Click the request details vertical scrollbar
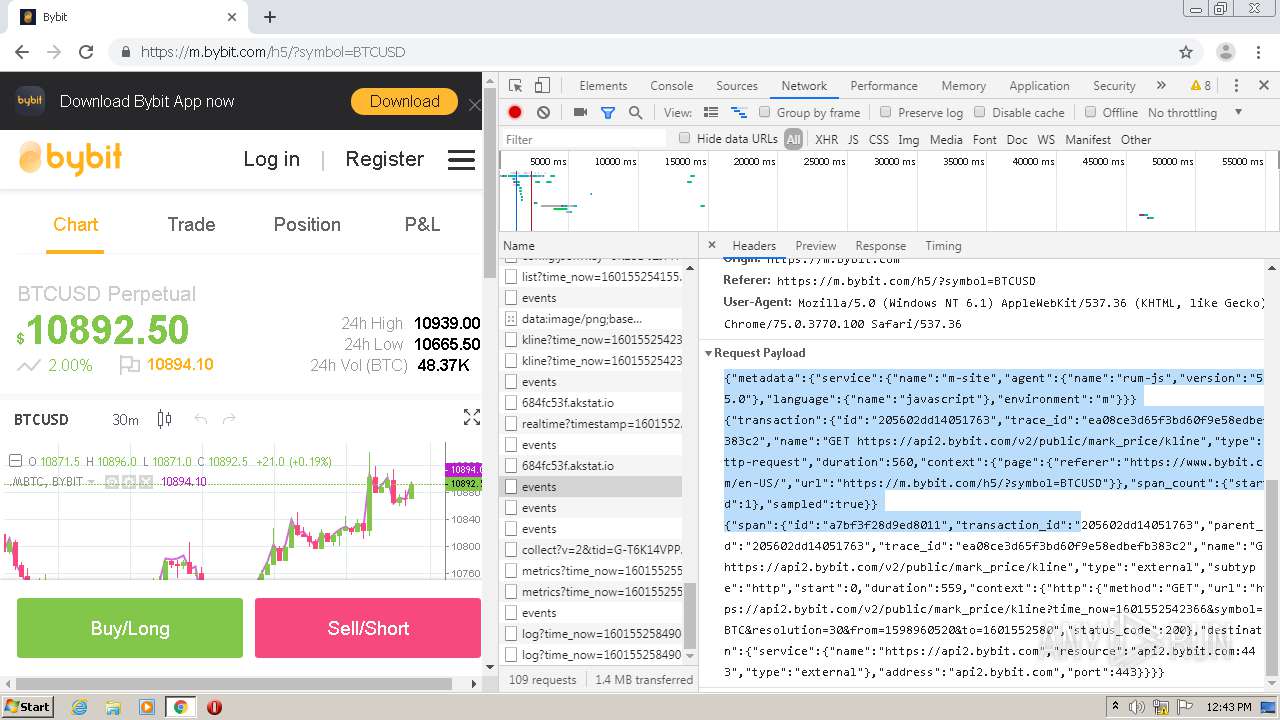Screen dimensions: 1280x720 (x=1271, y=575)
